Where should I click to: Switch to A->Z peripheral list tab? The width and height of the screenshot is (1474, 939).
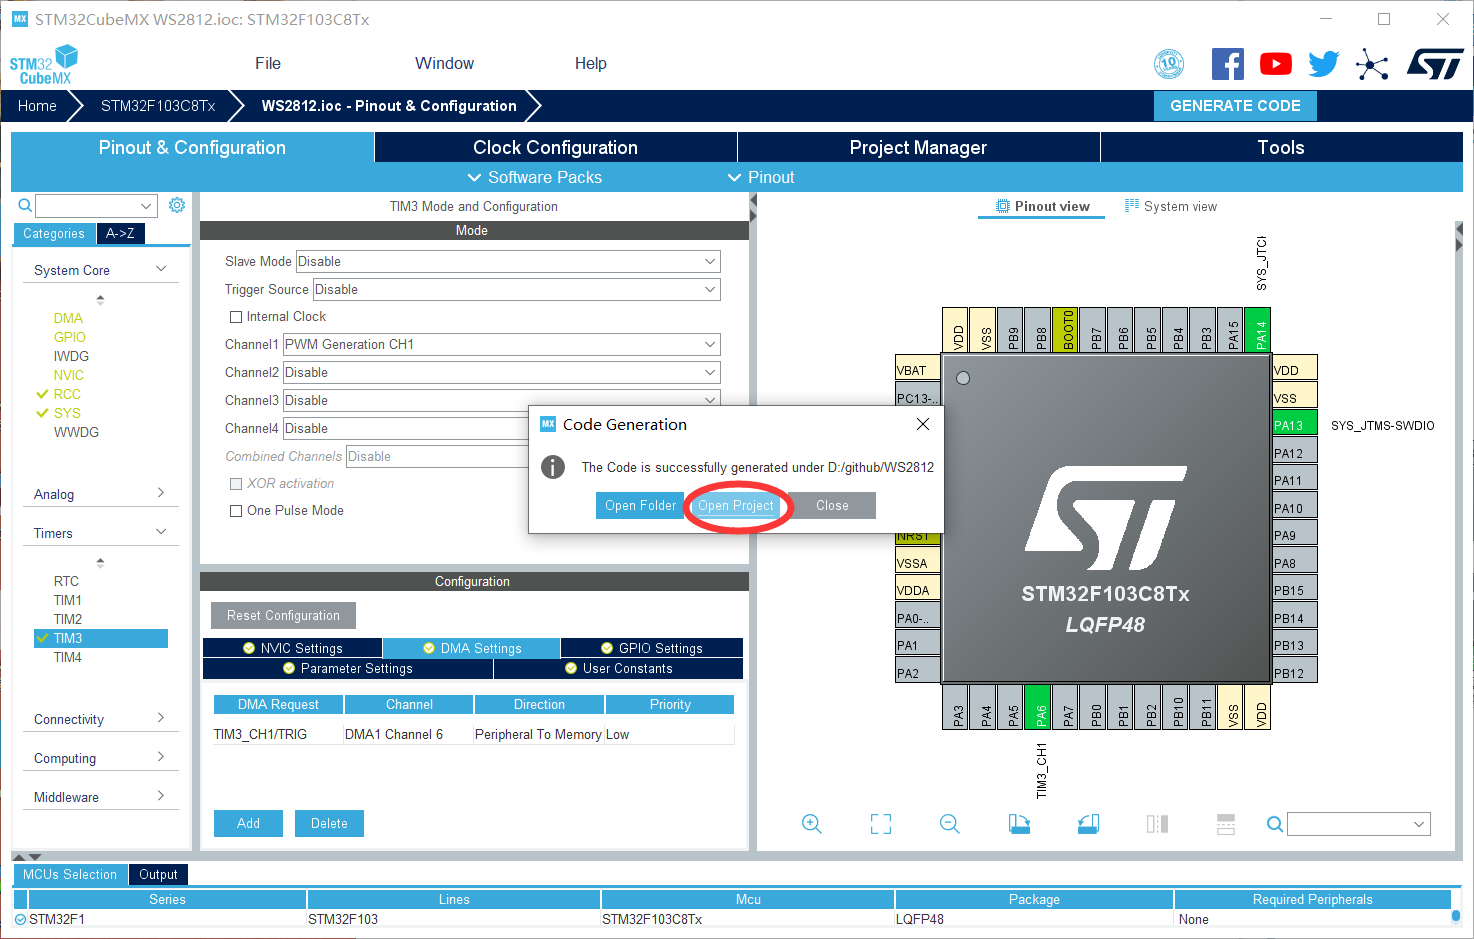pos(121,233)
